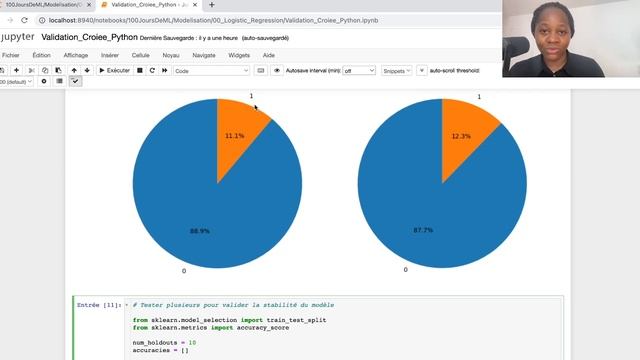Expand the dropdown arrow next to Snippets

click(422, 71)
